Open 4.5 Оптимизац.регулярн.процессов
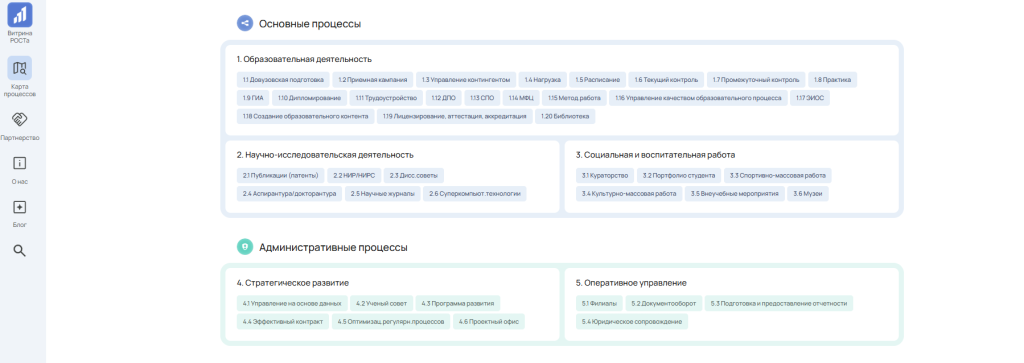Screen dimensions: 1024x363 [x=391, y=322]
